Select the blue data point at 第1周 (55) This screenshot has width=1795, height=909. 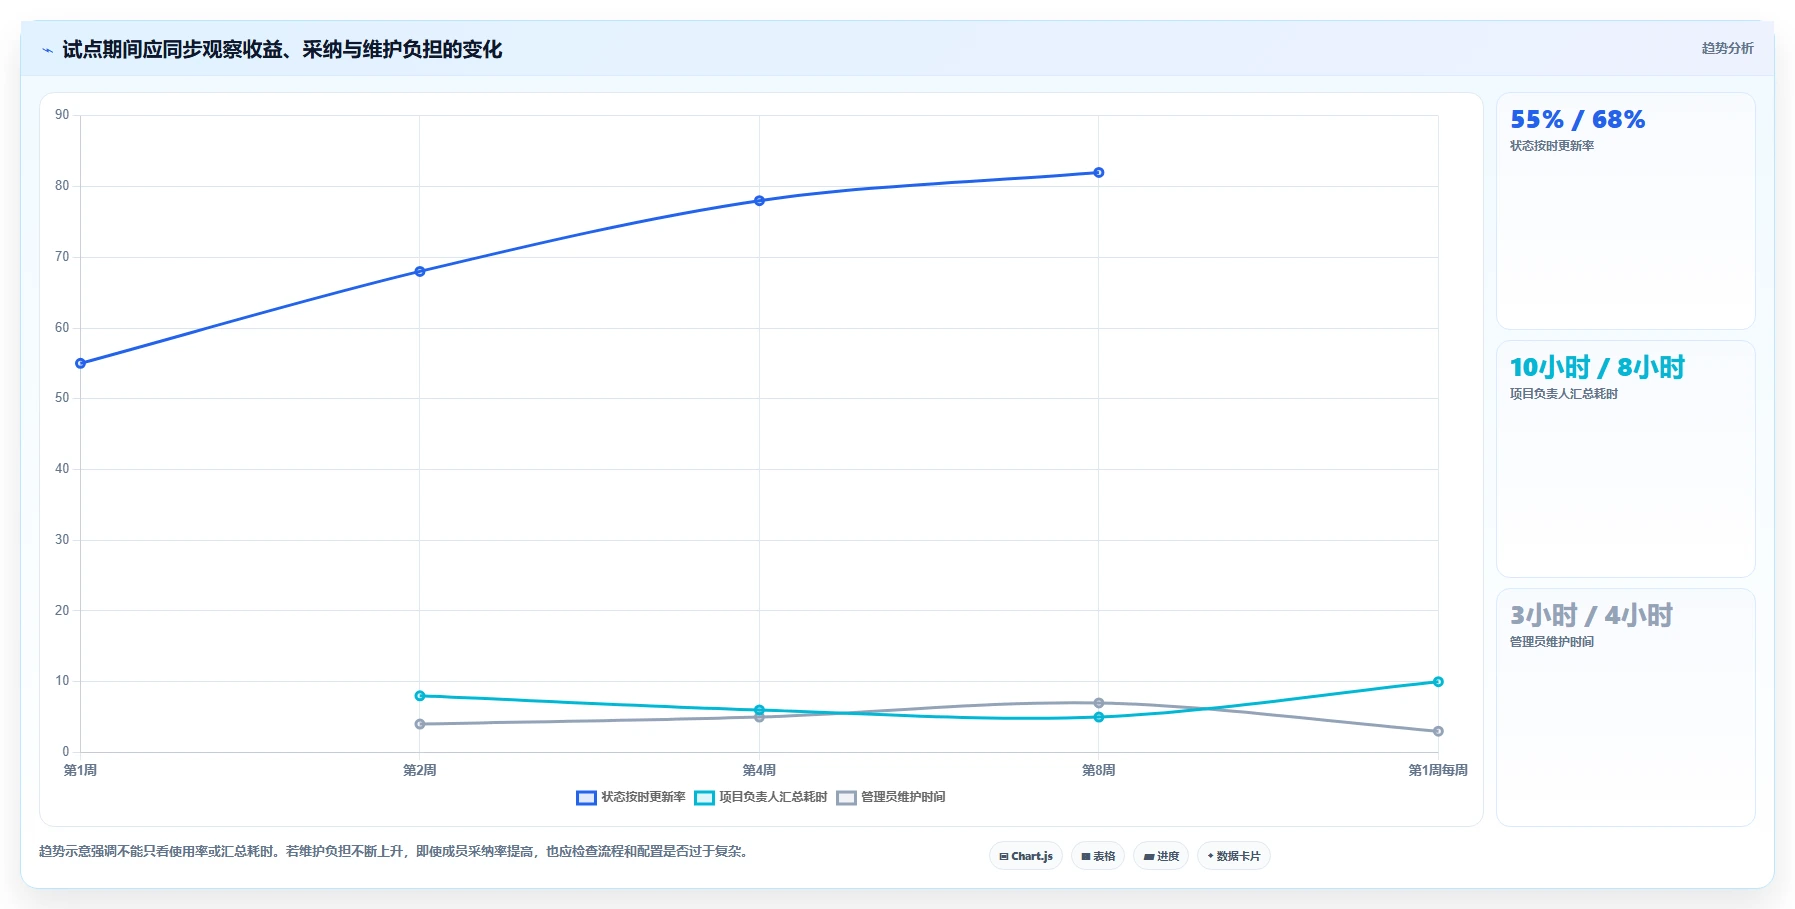81,363
